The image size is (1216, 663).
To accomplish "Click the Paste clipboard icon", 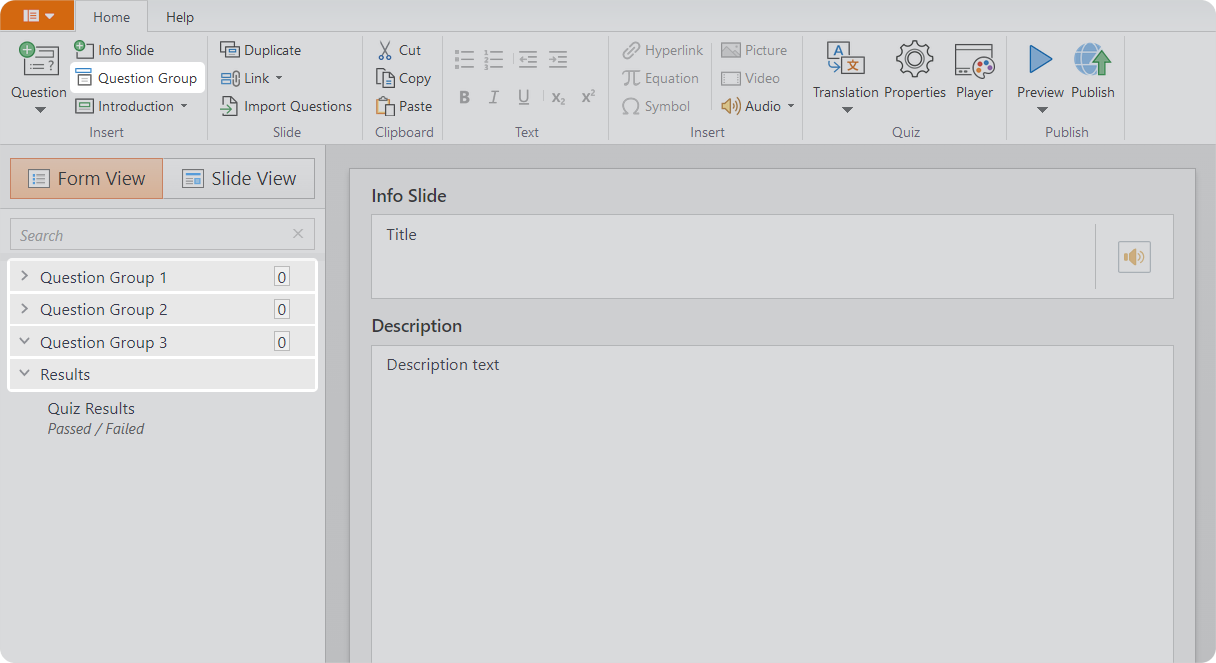I will (386, 106).
